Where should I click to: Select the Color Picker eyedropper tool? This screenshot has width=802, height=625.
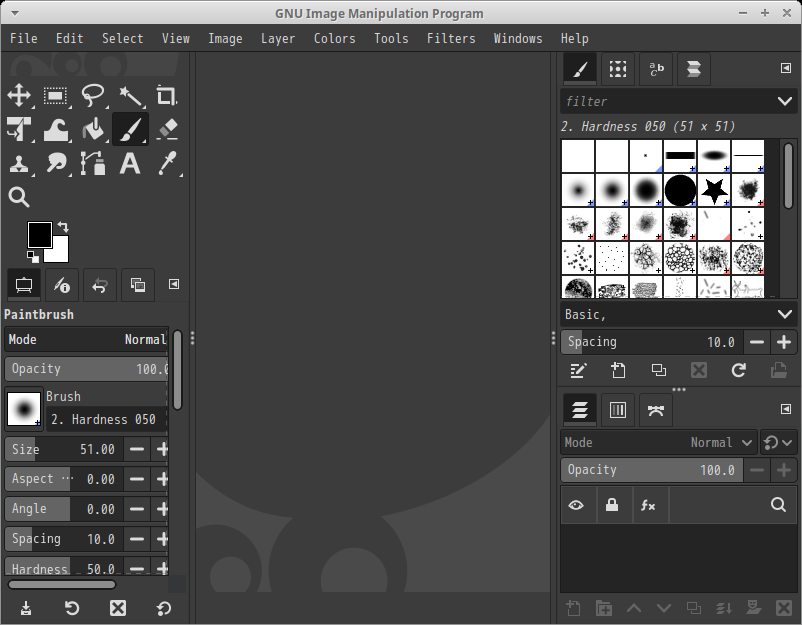pos(167,163)
